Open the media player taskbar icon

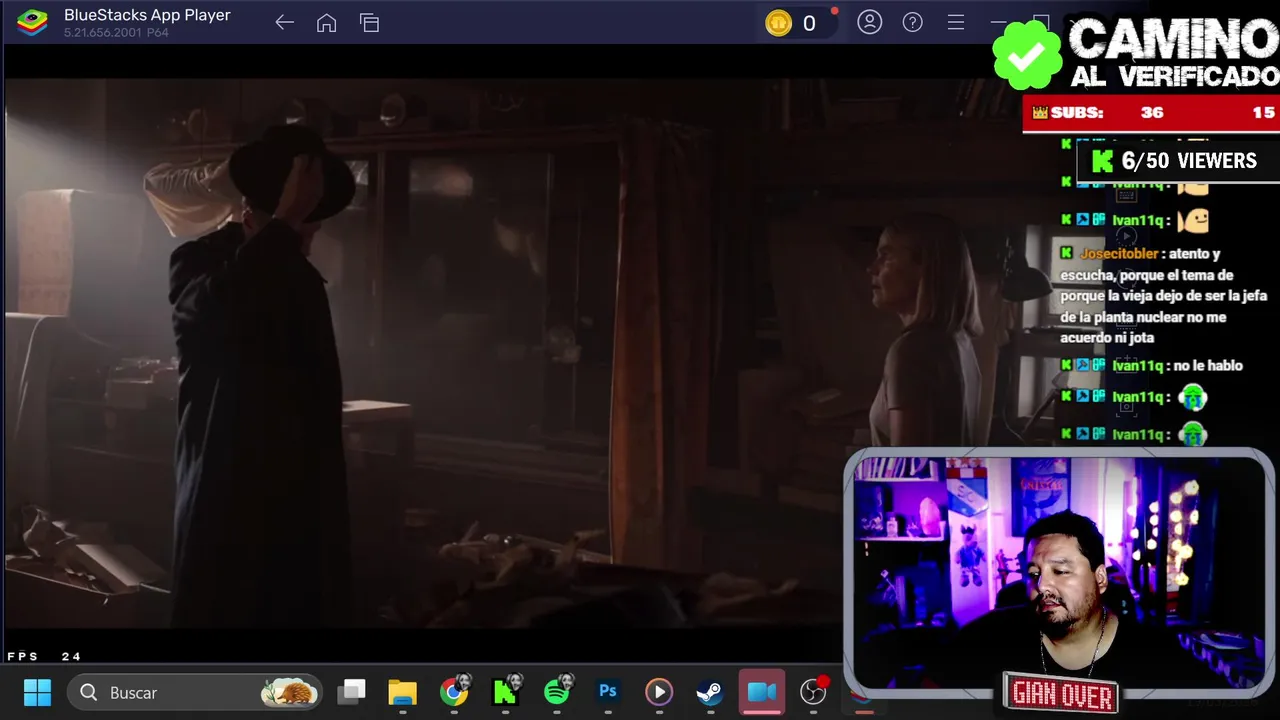click(x=659, y=692)
